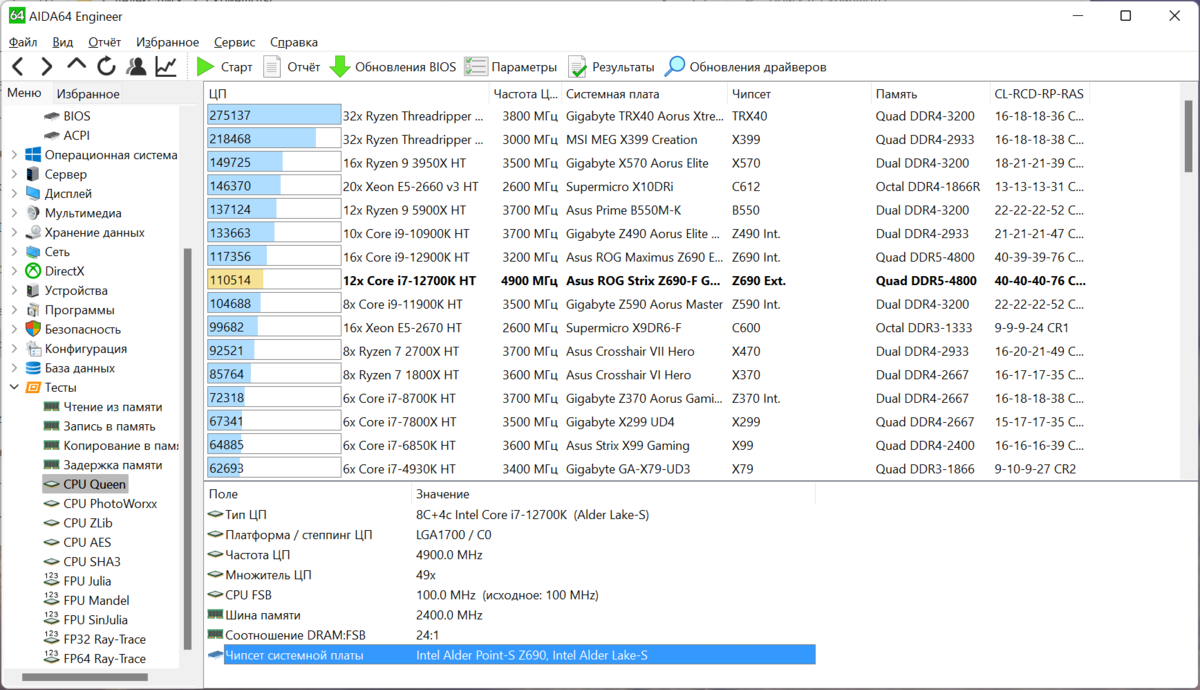Select the FPU Mandel test

96,601
